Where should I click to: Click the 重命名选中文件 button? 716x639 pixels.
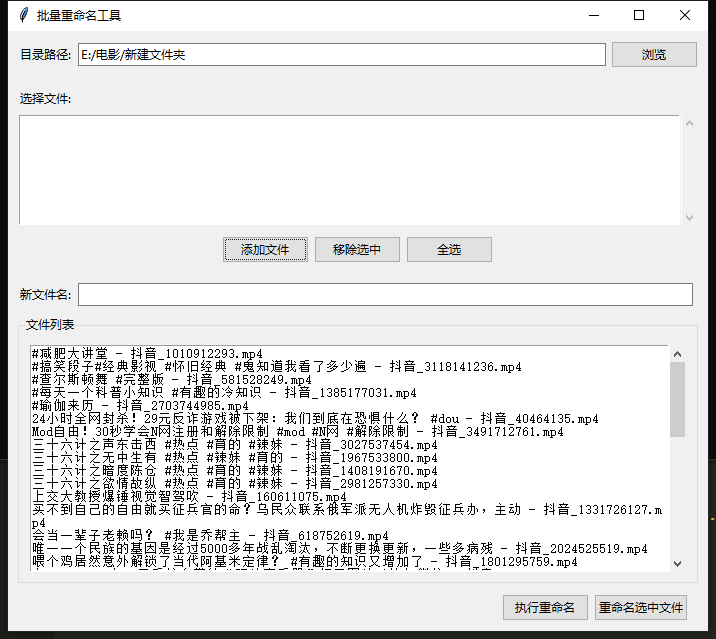641,607
